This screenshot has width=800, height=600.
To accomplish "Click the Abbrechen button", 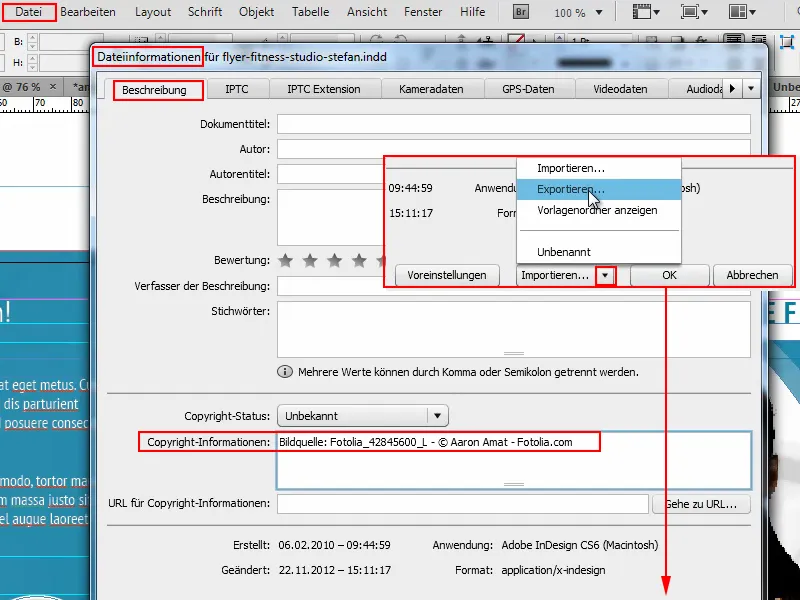I will pyautogui.click(x=753, y=276).
